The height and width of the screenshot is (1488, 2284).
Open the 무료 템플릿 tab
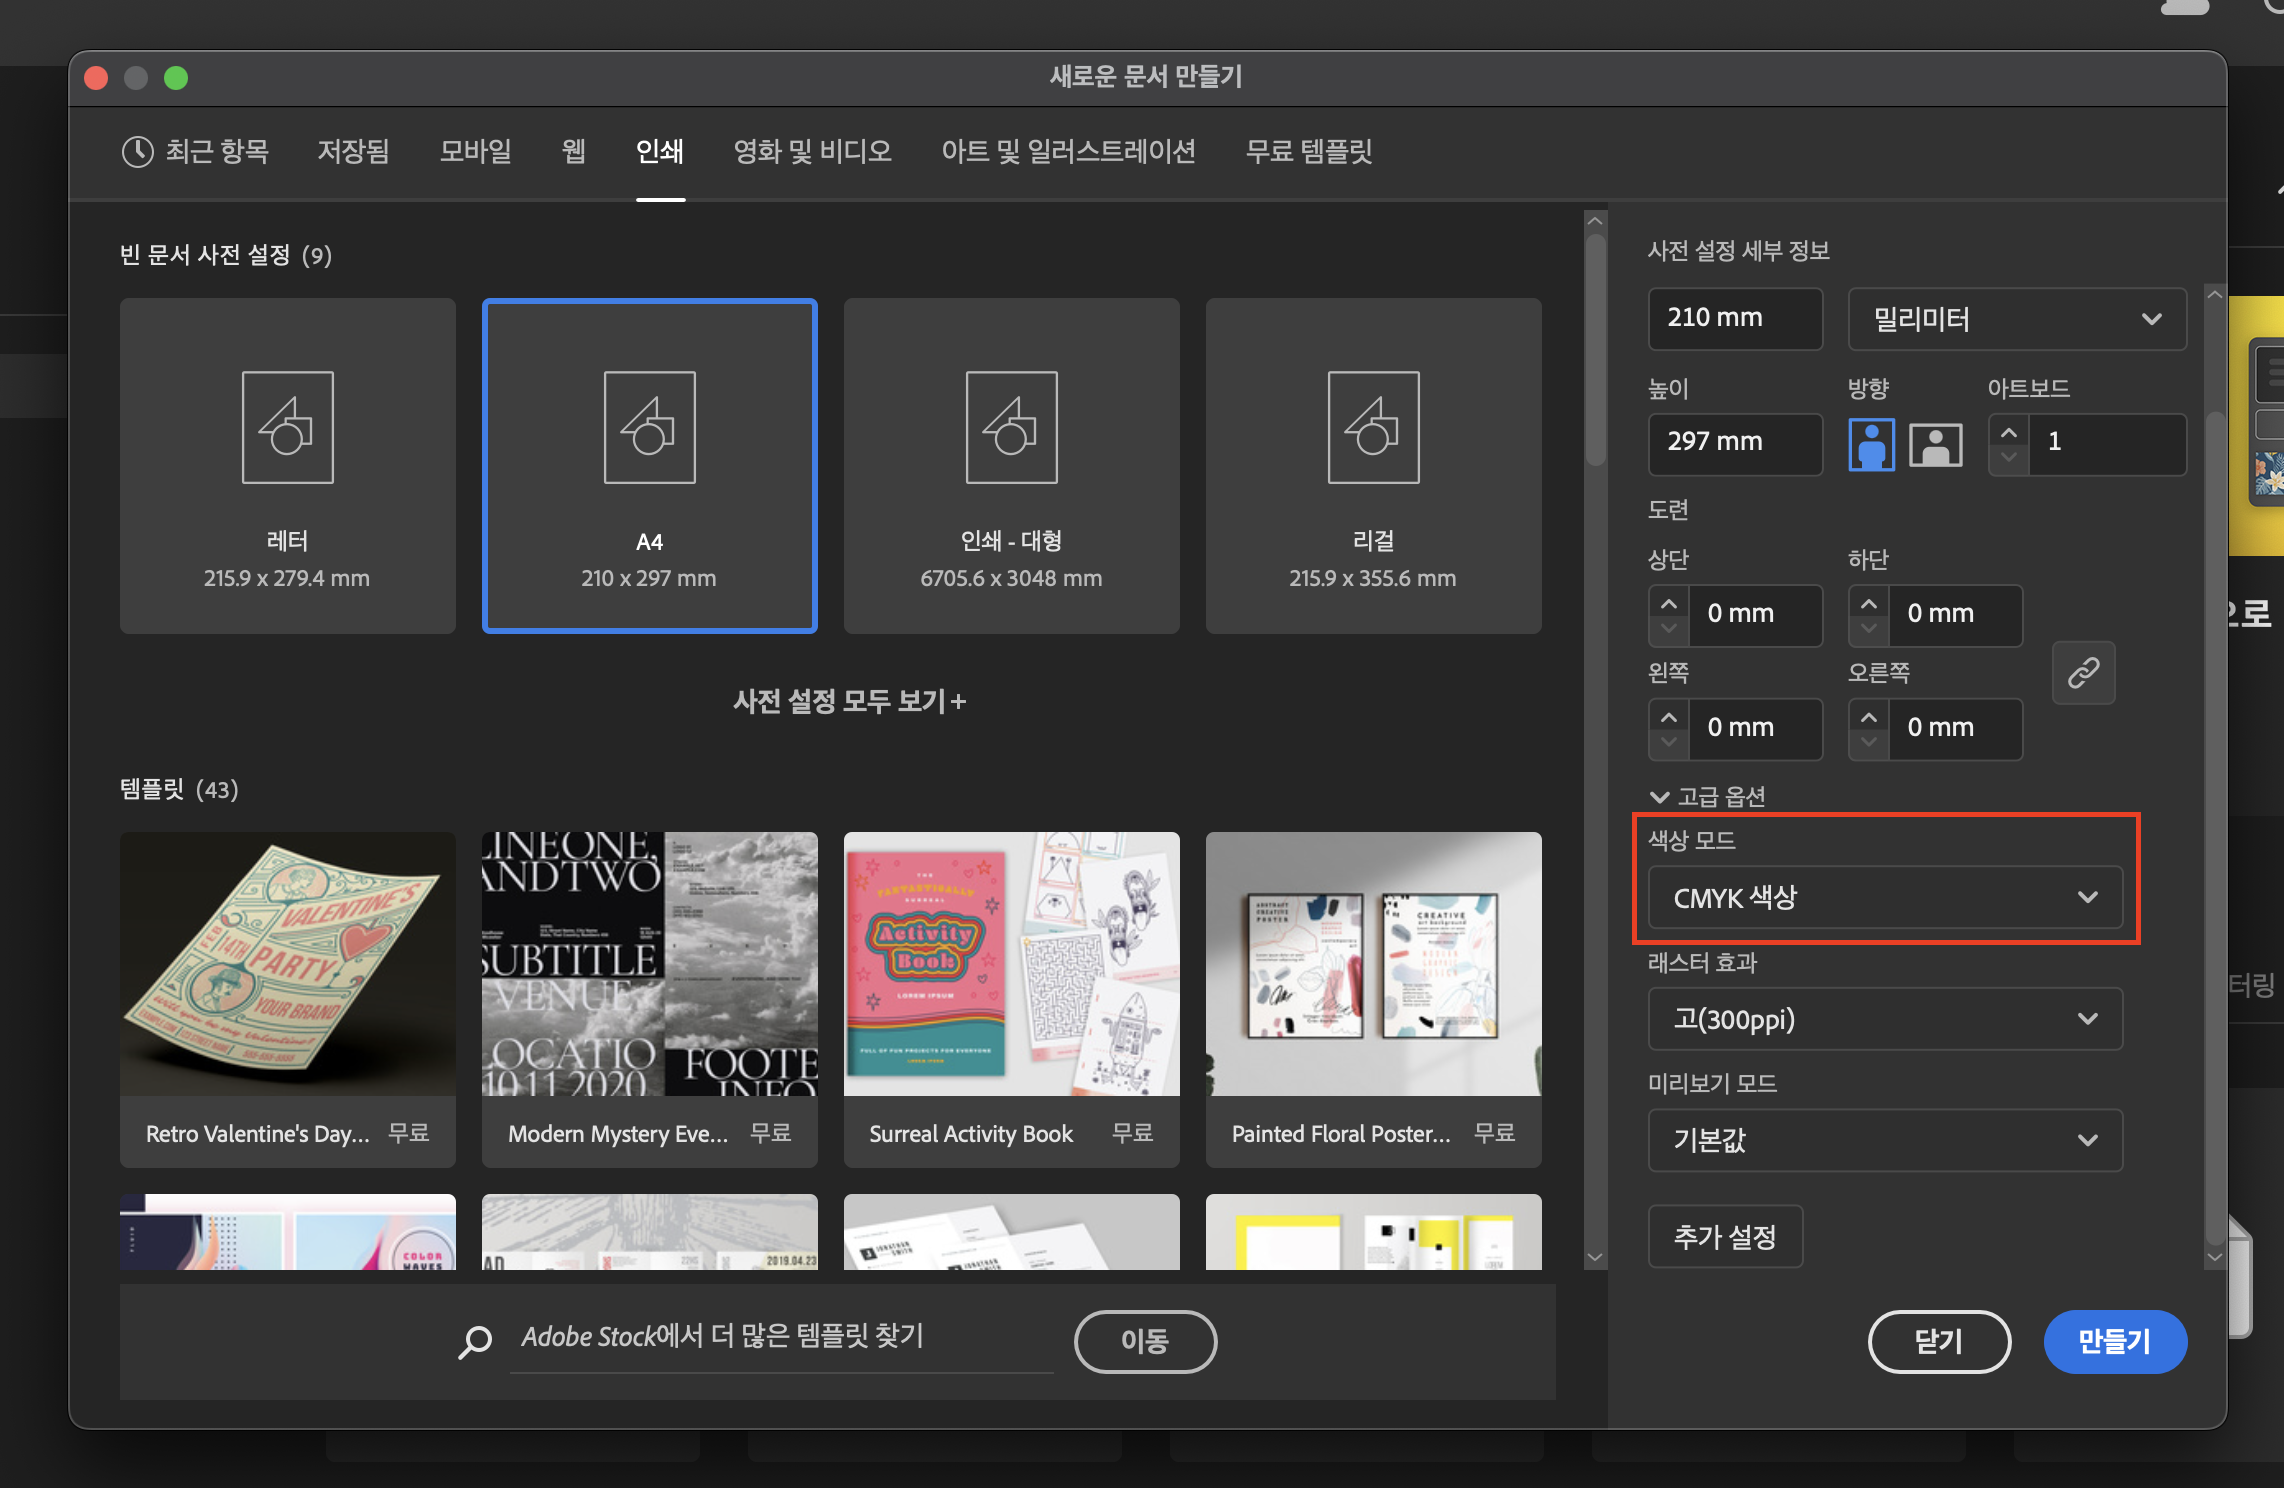tap(1309, 151)
